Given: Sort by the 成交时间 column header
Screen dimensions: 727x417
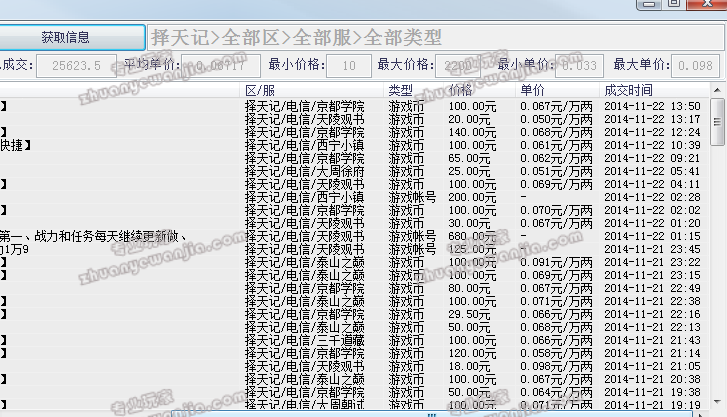Looking at the screenshot, I should [x=655, y=90].
